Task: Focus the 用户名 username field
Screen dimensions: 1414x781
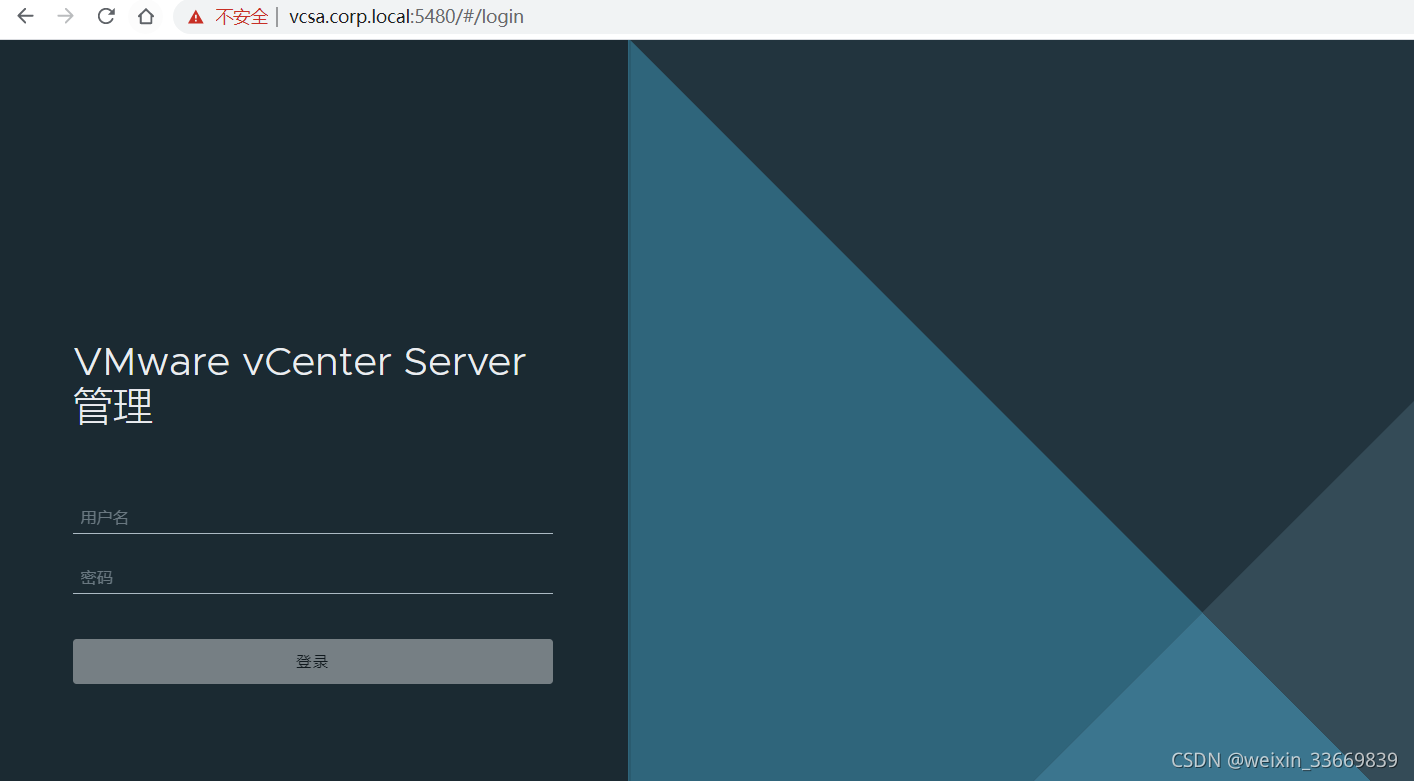Action: tap(313, 518)
